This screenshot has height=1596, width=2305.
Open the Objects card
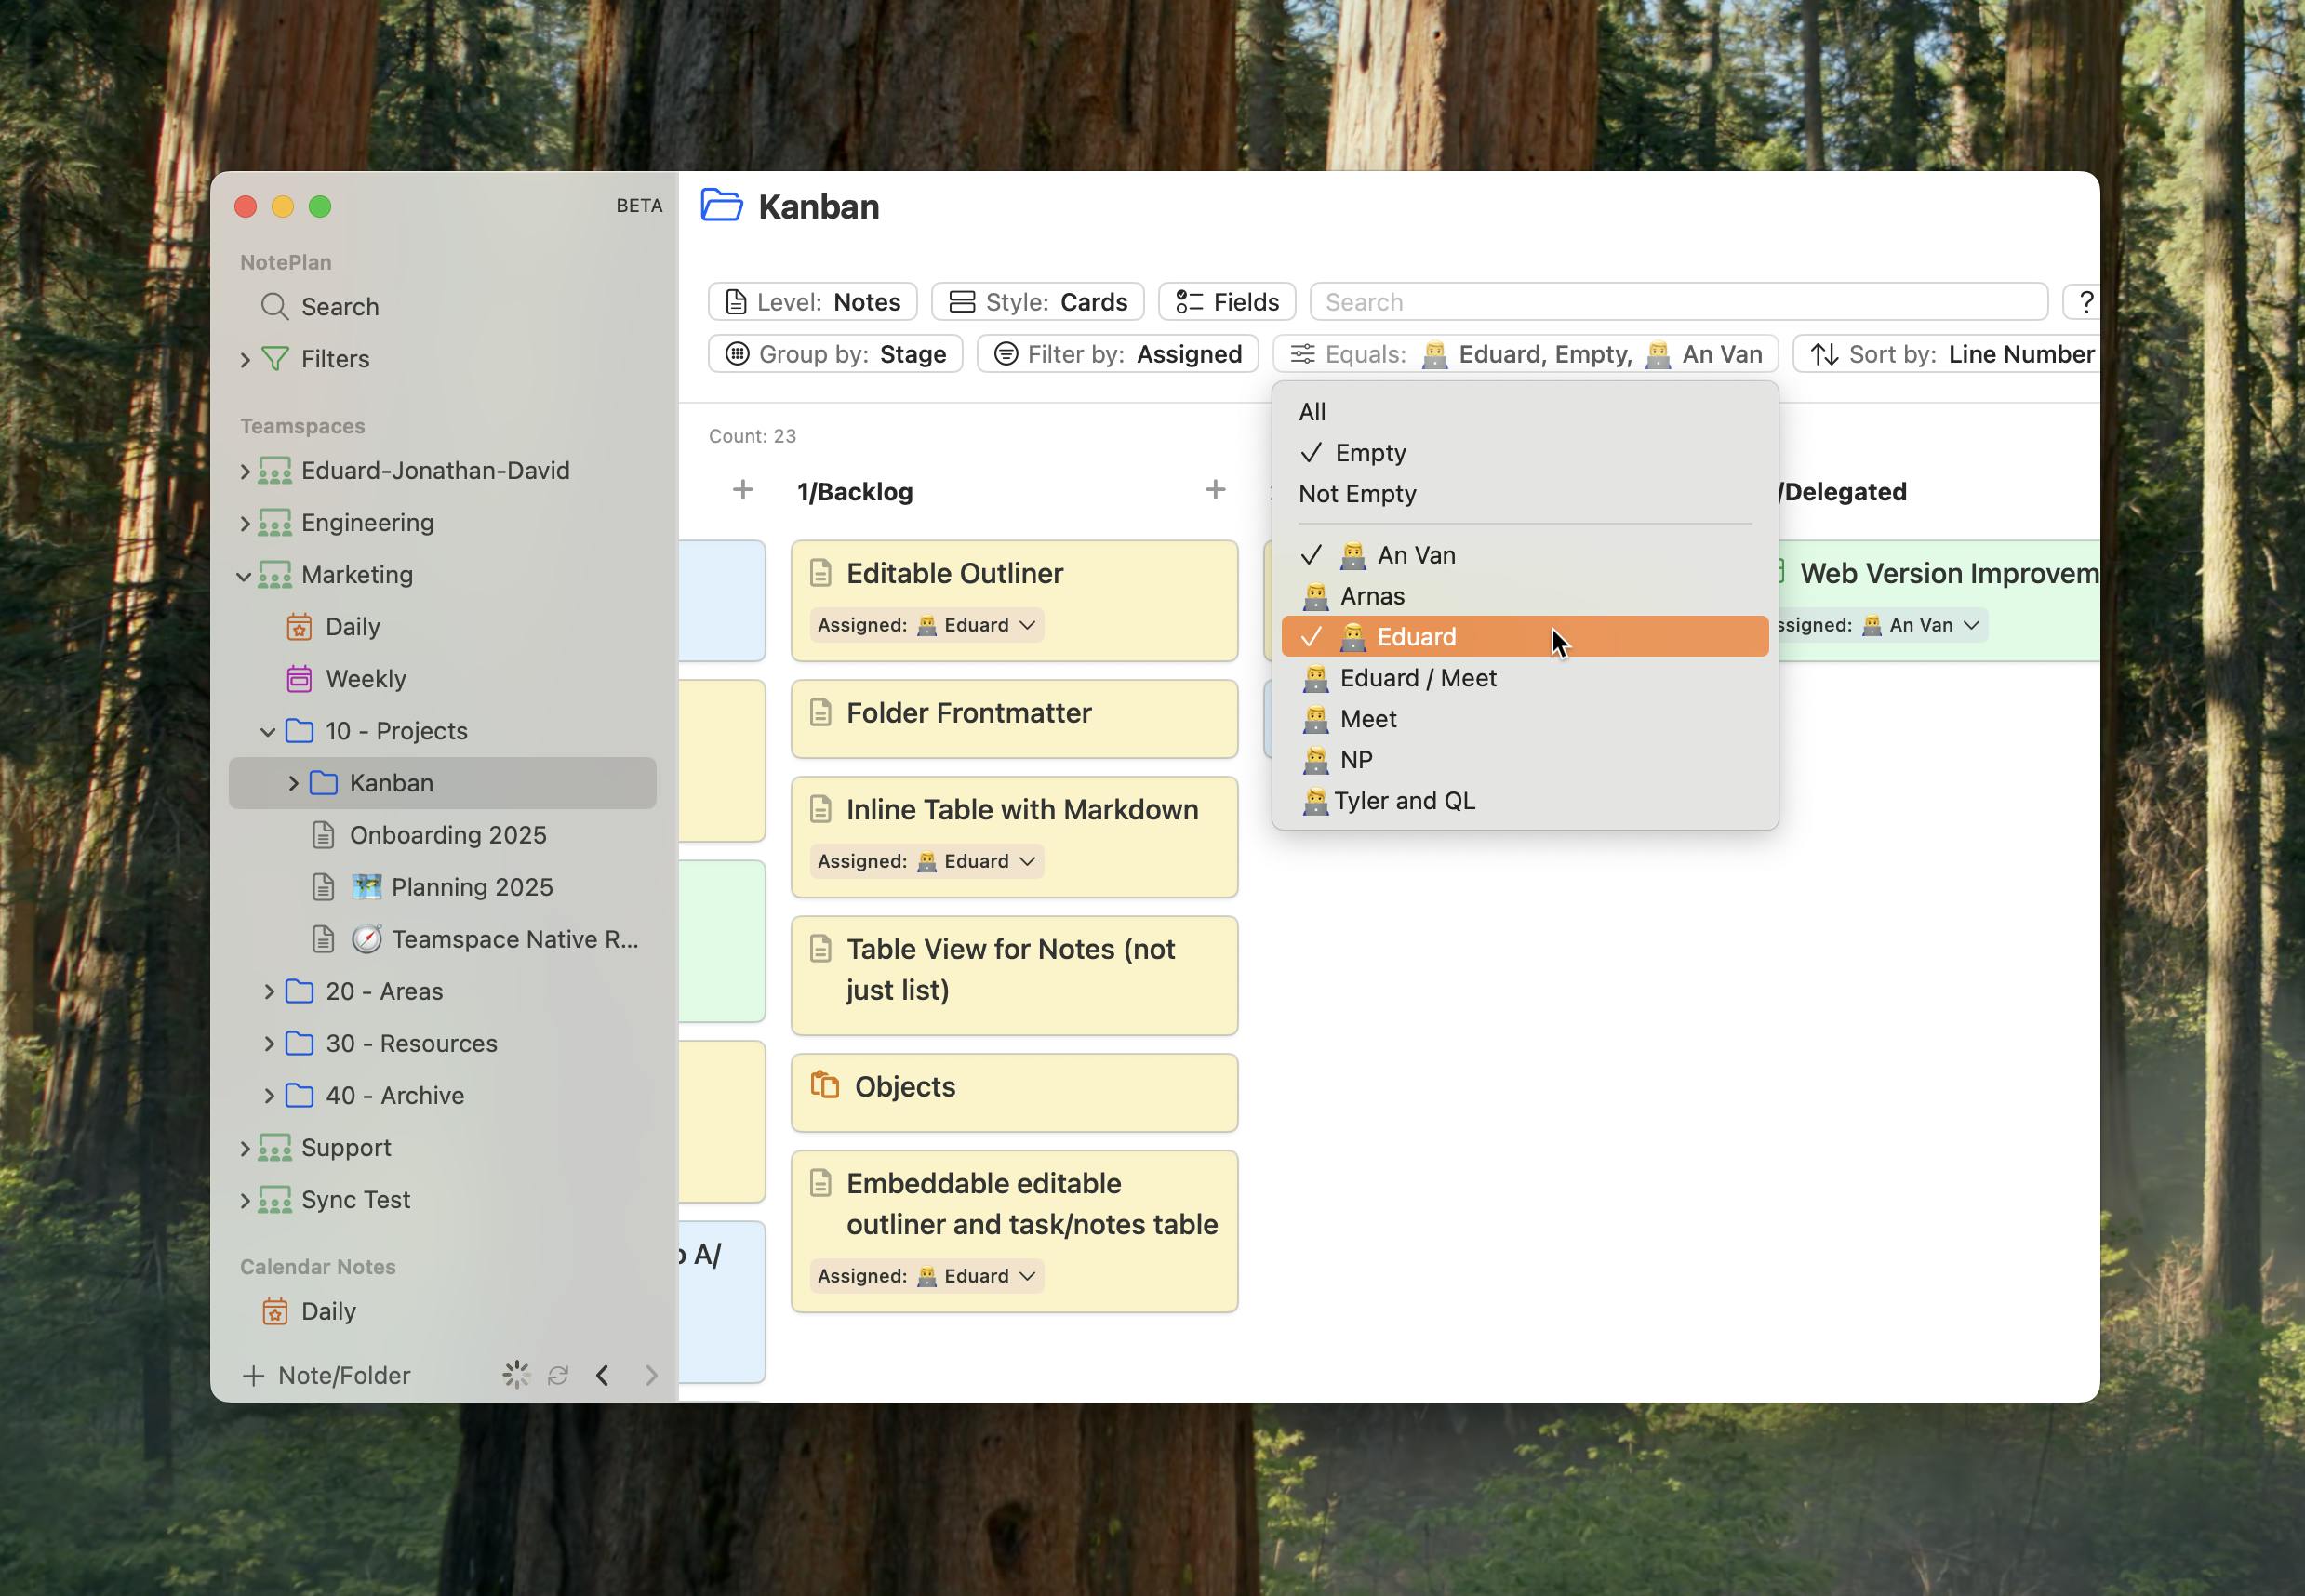(x=1014, y=1092)
